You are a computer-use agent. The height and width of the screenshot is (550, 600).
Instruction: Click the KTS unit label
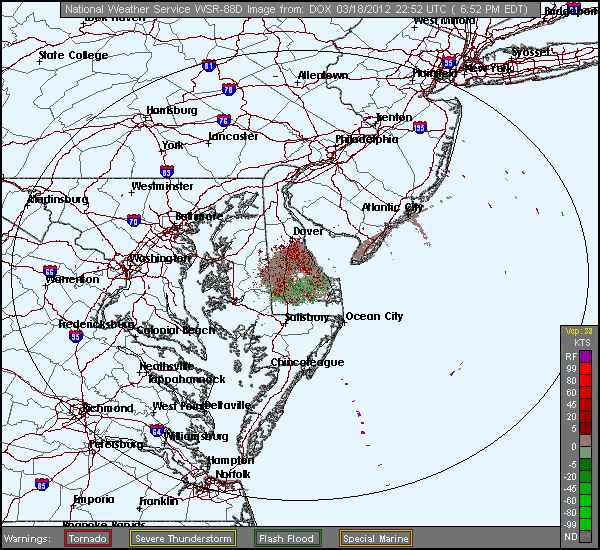pos(582,343)
